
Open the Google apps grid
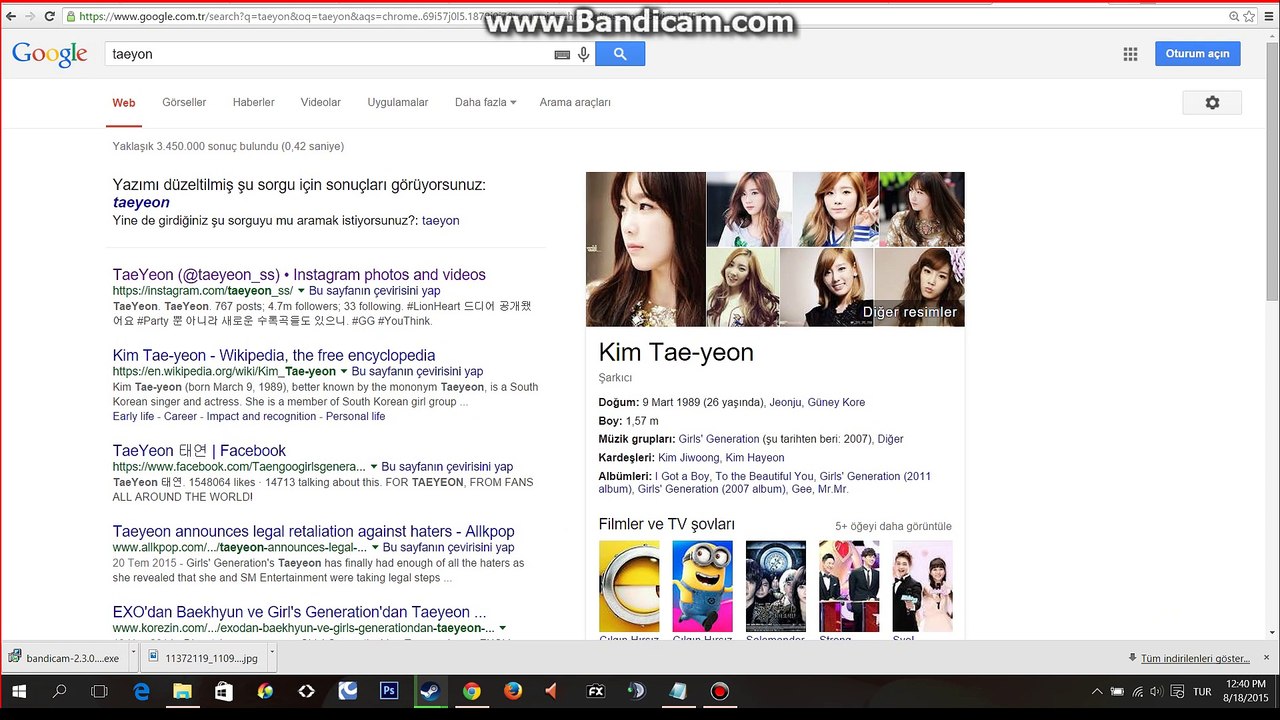click(x=1131, y=54)
